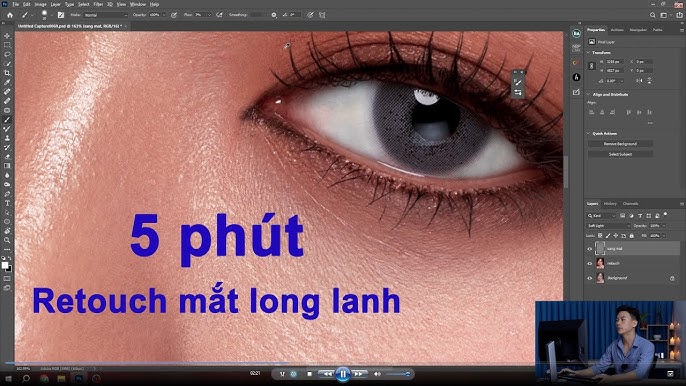Select the Eraser tool

[7, 157]
